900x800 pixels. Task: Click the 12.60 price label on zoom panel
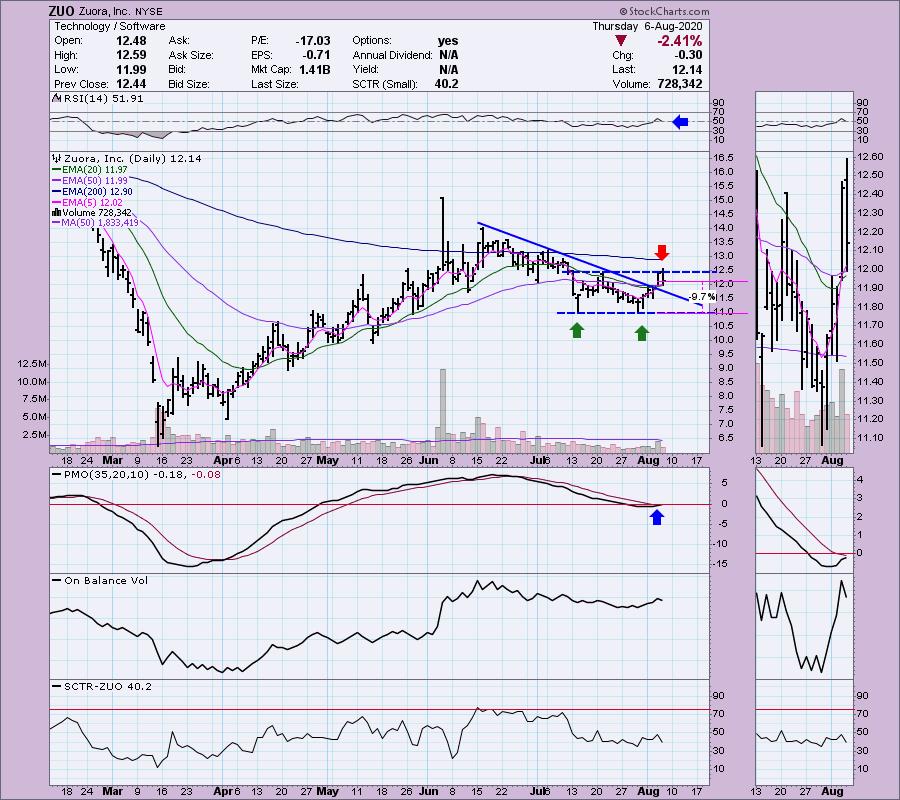[x=869, y=157]
